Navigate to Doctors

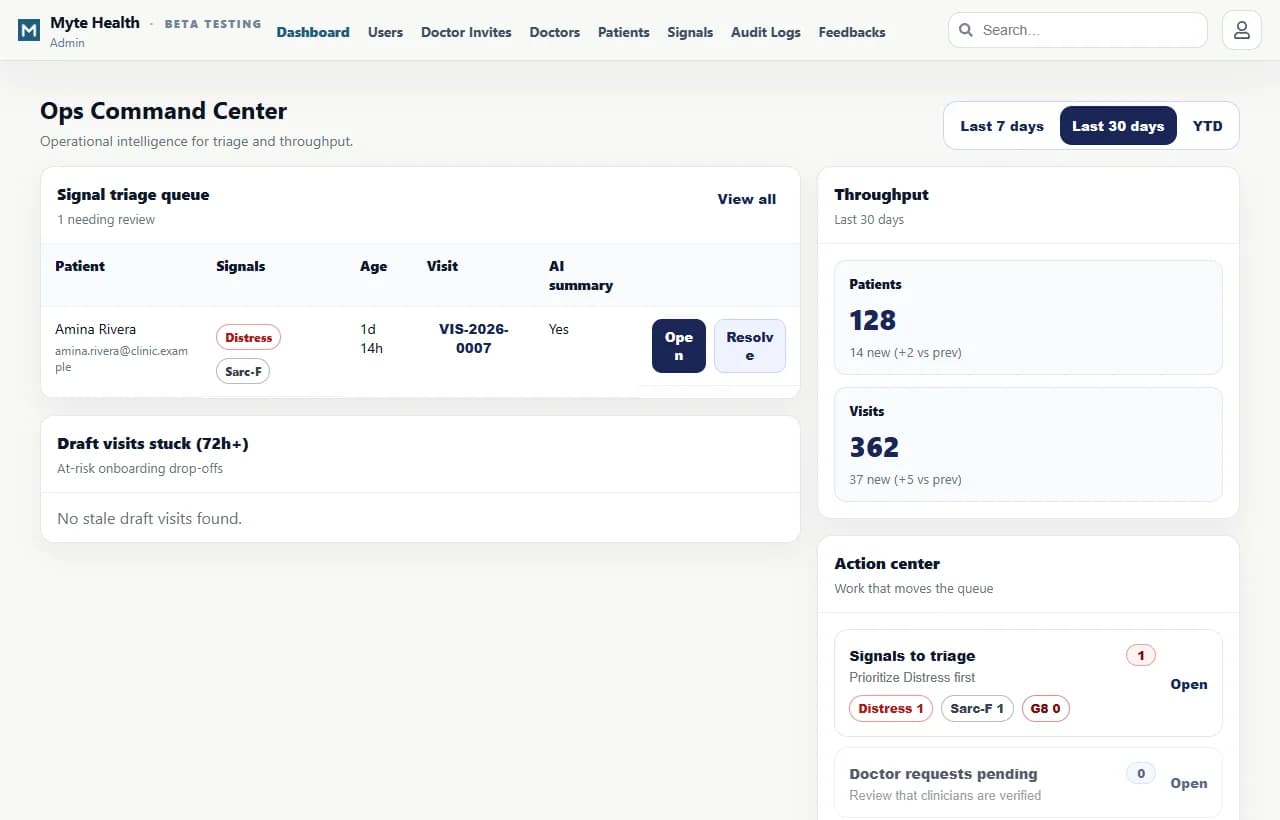[x=555, y=32]
